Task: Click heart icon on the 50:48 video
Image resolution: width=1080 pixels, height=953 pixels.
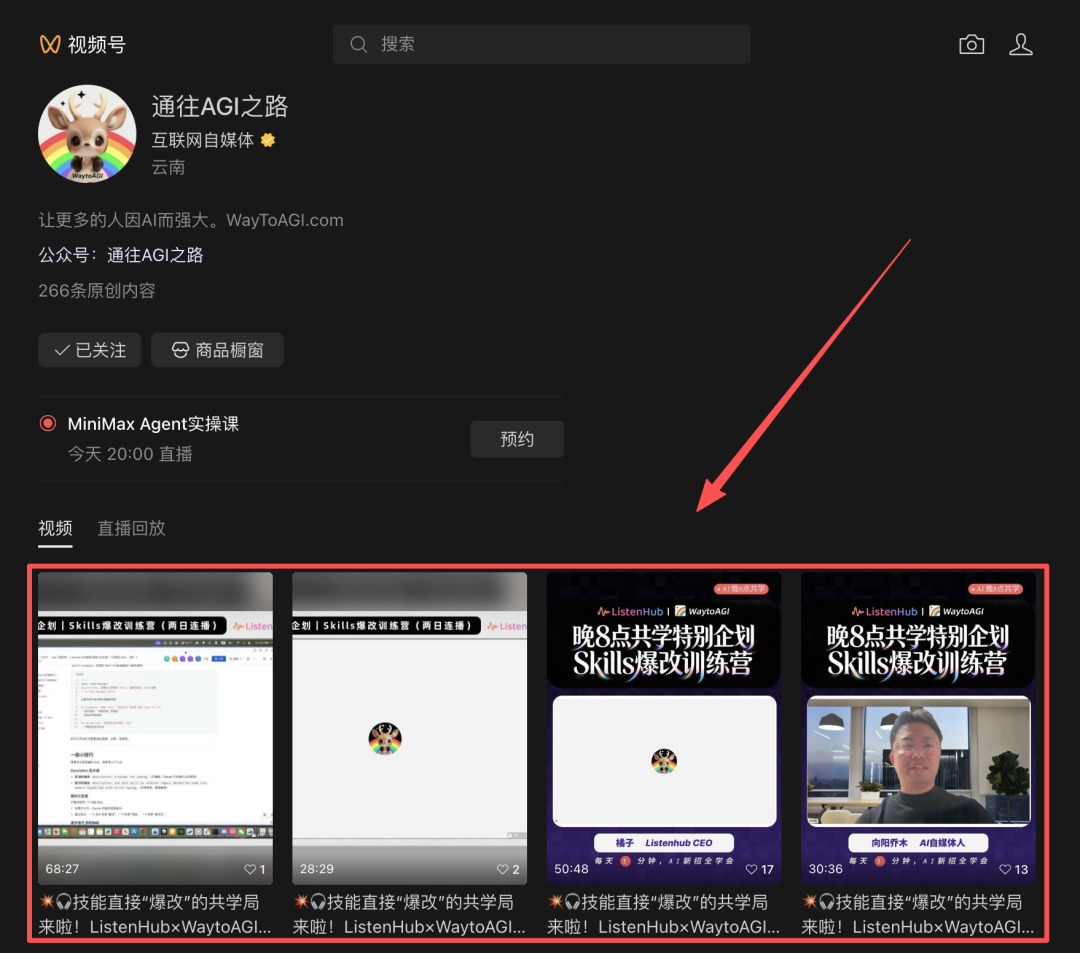Action: tap(752, 869)
